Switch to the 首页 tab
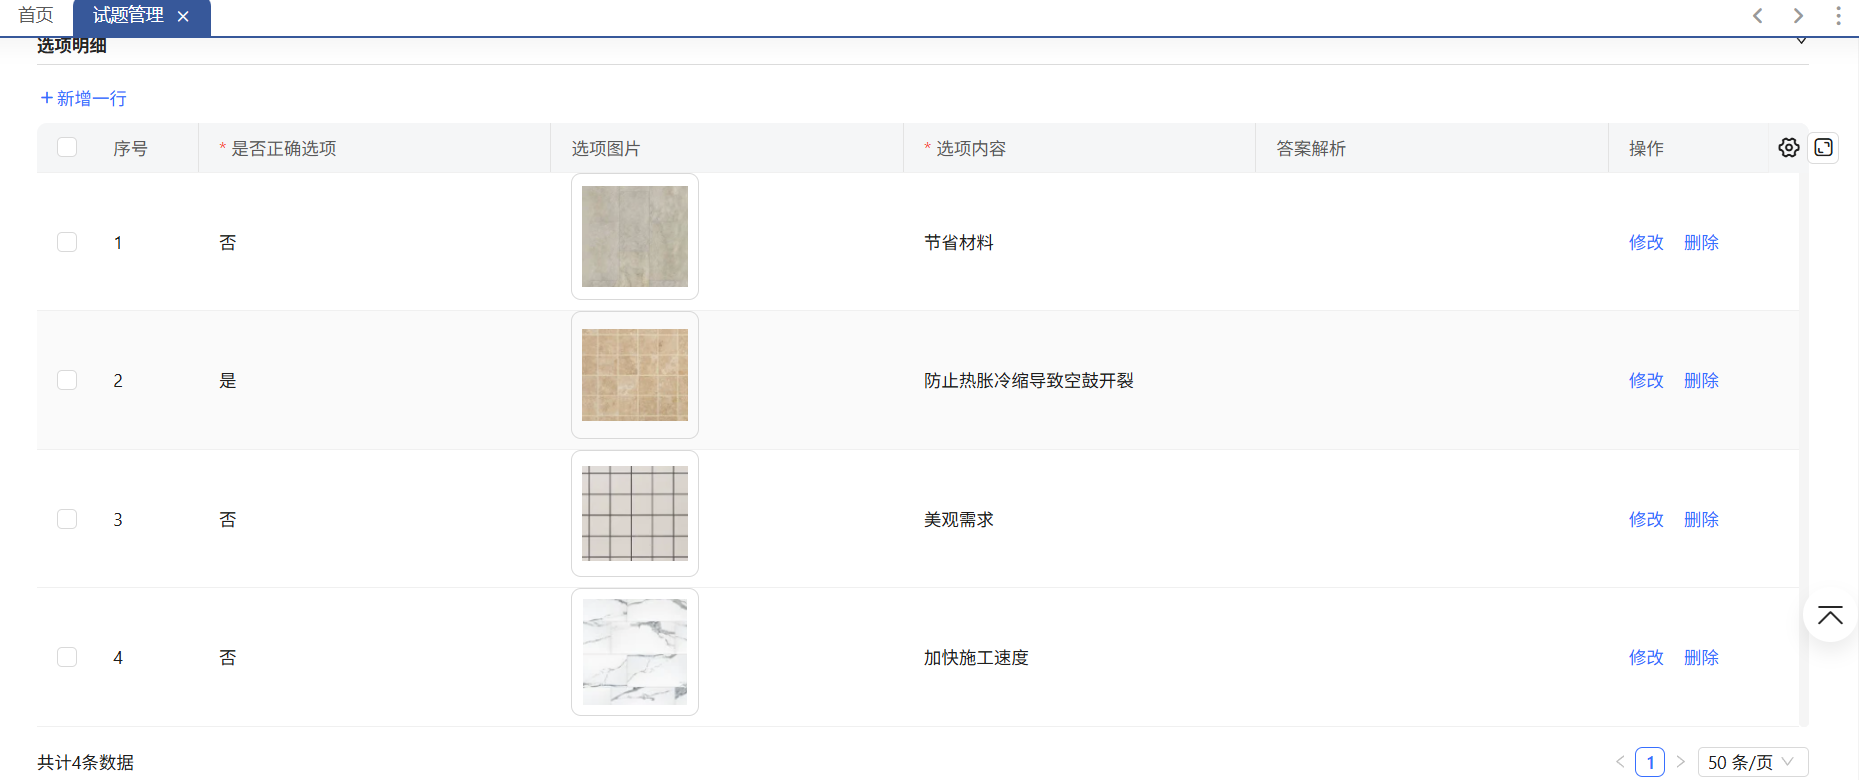The image size is (1859, 780). point(36,16)
